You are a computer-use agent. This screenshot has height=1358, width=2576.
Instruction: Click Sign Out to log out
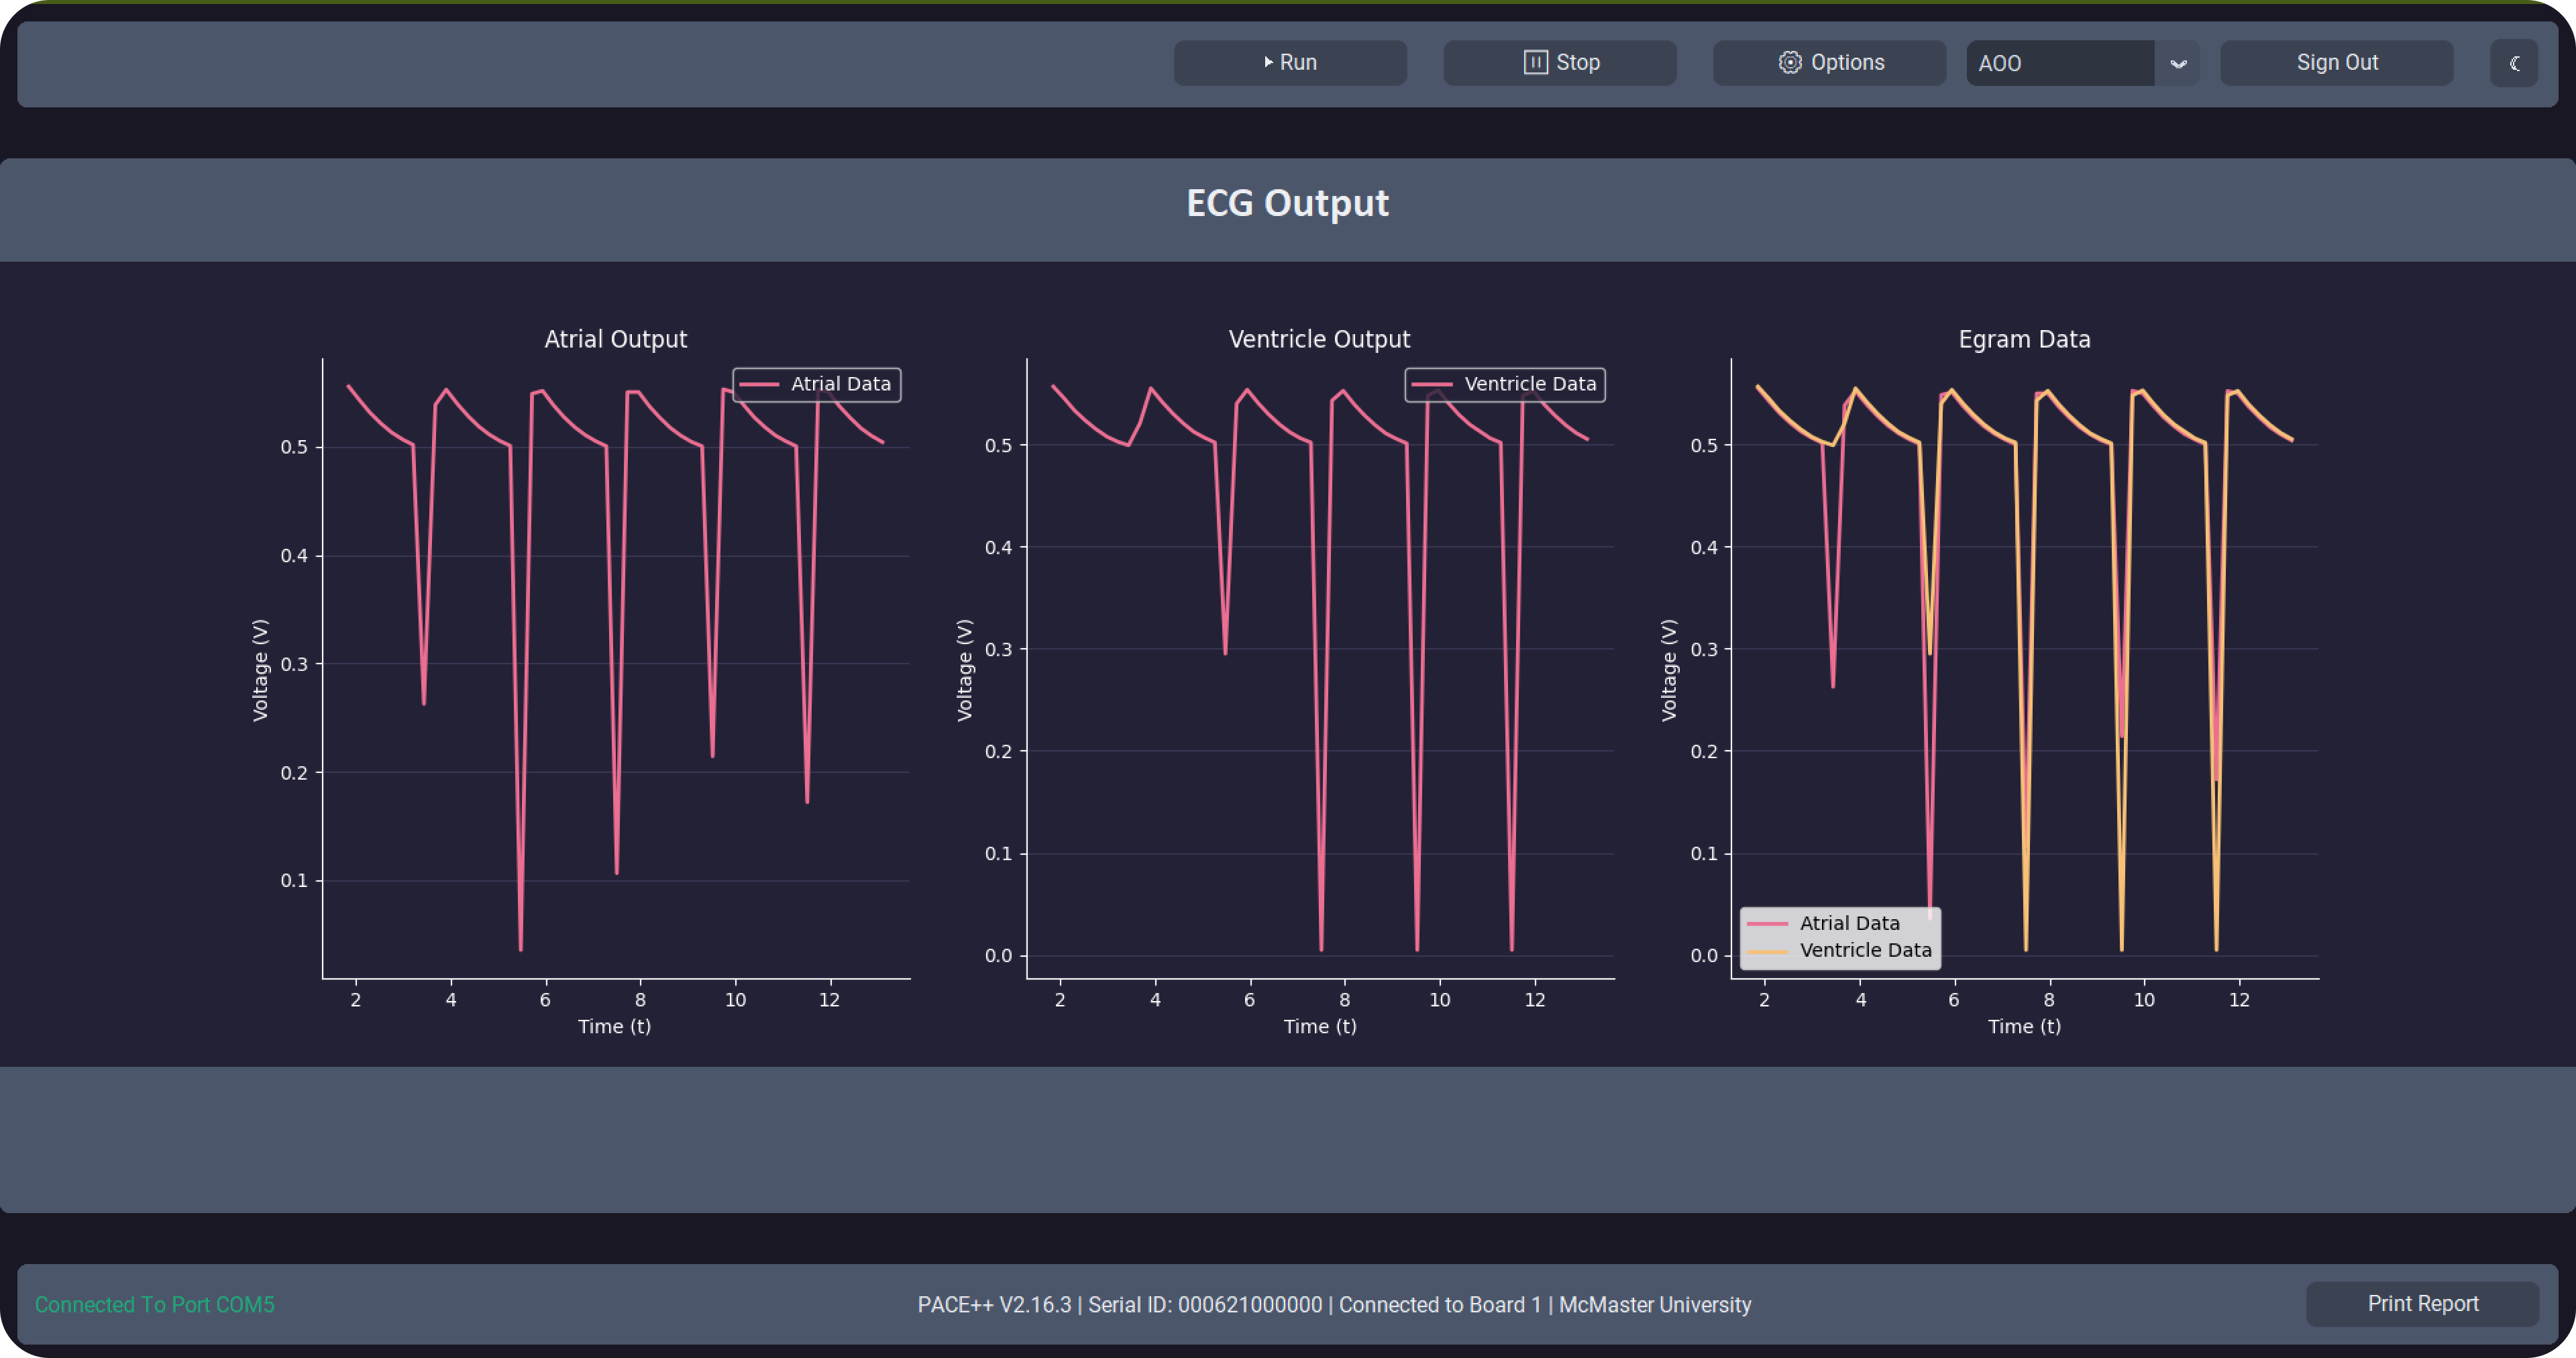[2337, 62]
